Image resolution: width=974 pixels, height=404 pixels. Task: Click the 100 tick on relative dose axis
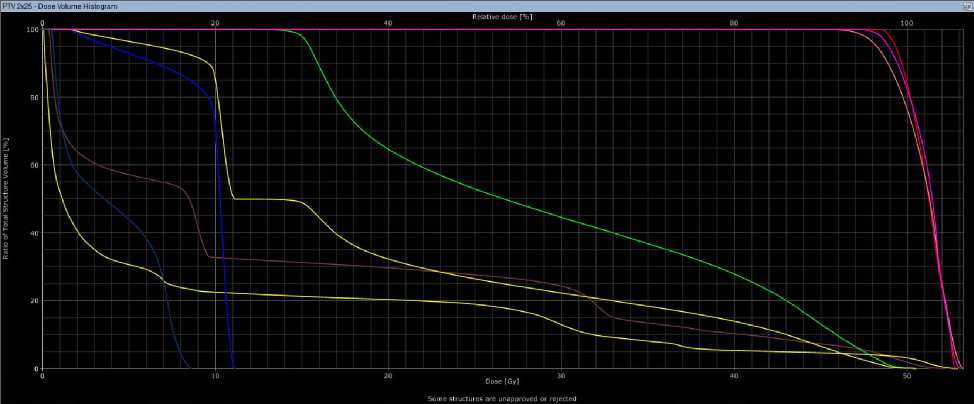click(x=906, y=23)
